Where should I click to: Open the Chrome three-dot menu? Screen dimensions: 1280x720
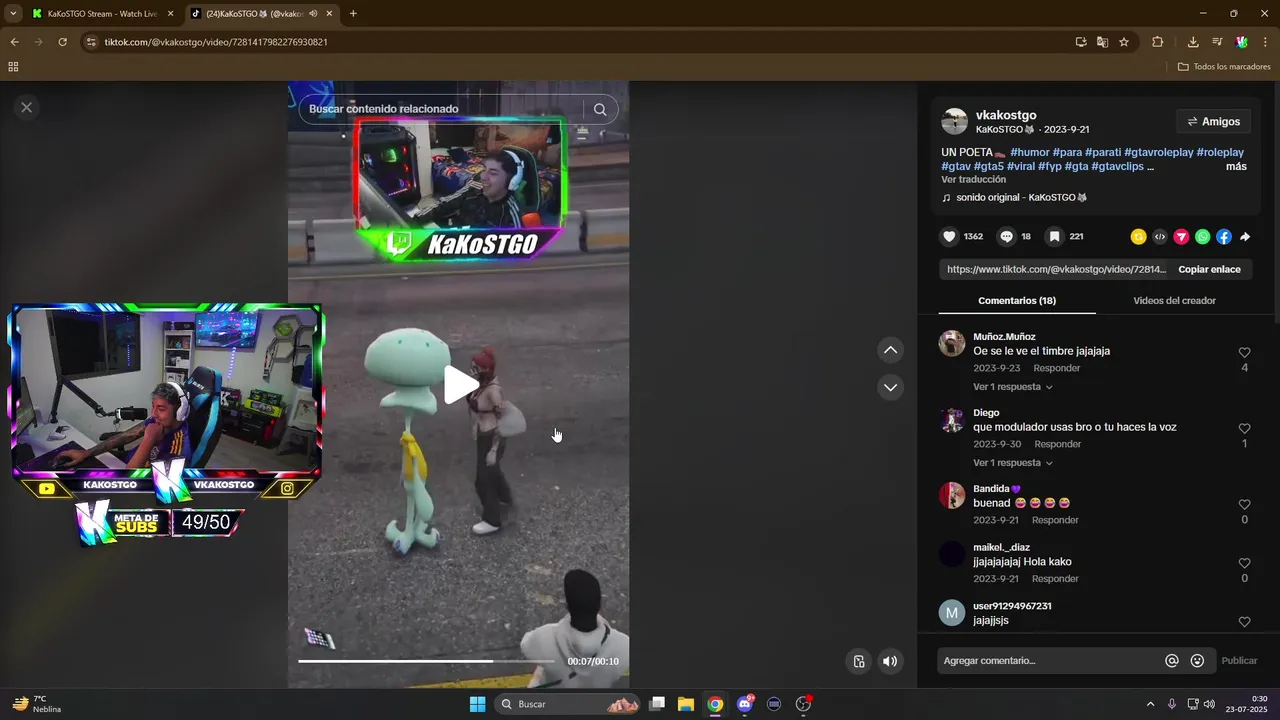click(1265, 42)
